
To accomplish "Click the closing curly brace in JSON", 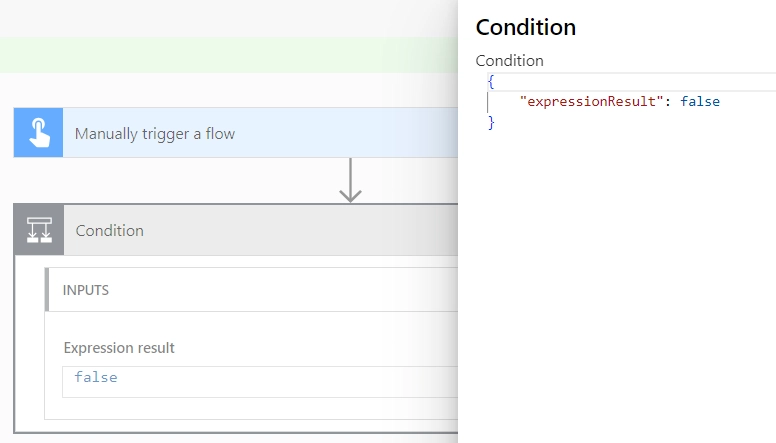I will pyautogui.click(x=491, y=122).
